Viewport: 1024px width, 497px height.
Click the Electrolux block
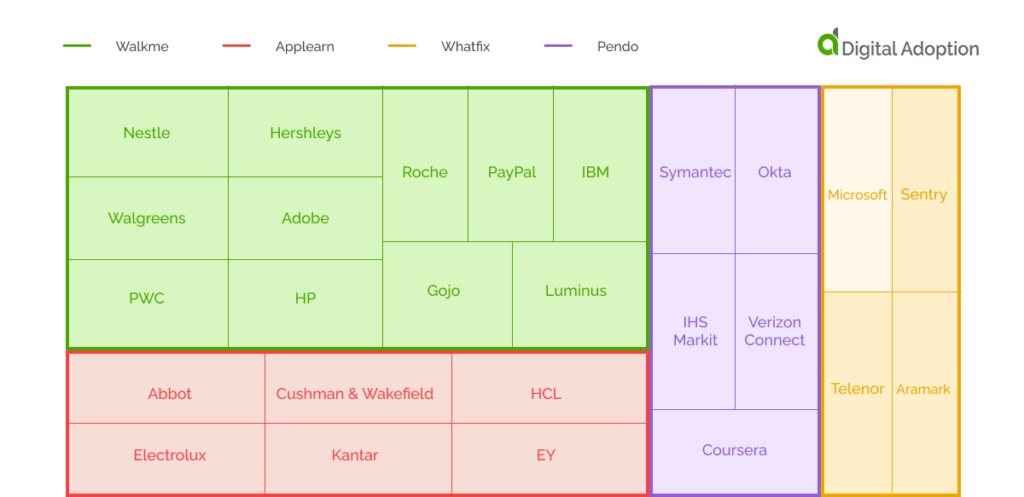[x=169, y=455]
